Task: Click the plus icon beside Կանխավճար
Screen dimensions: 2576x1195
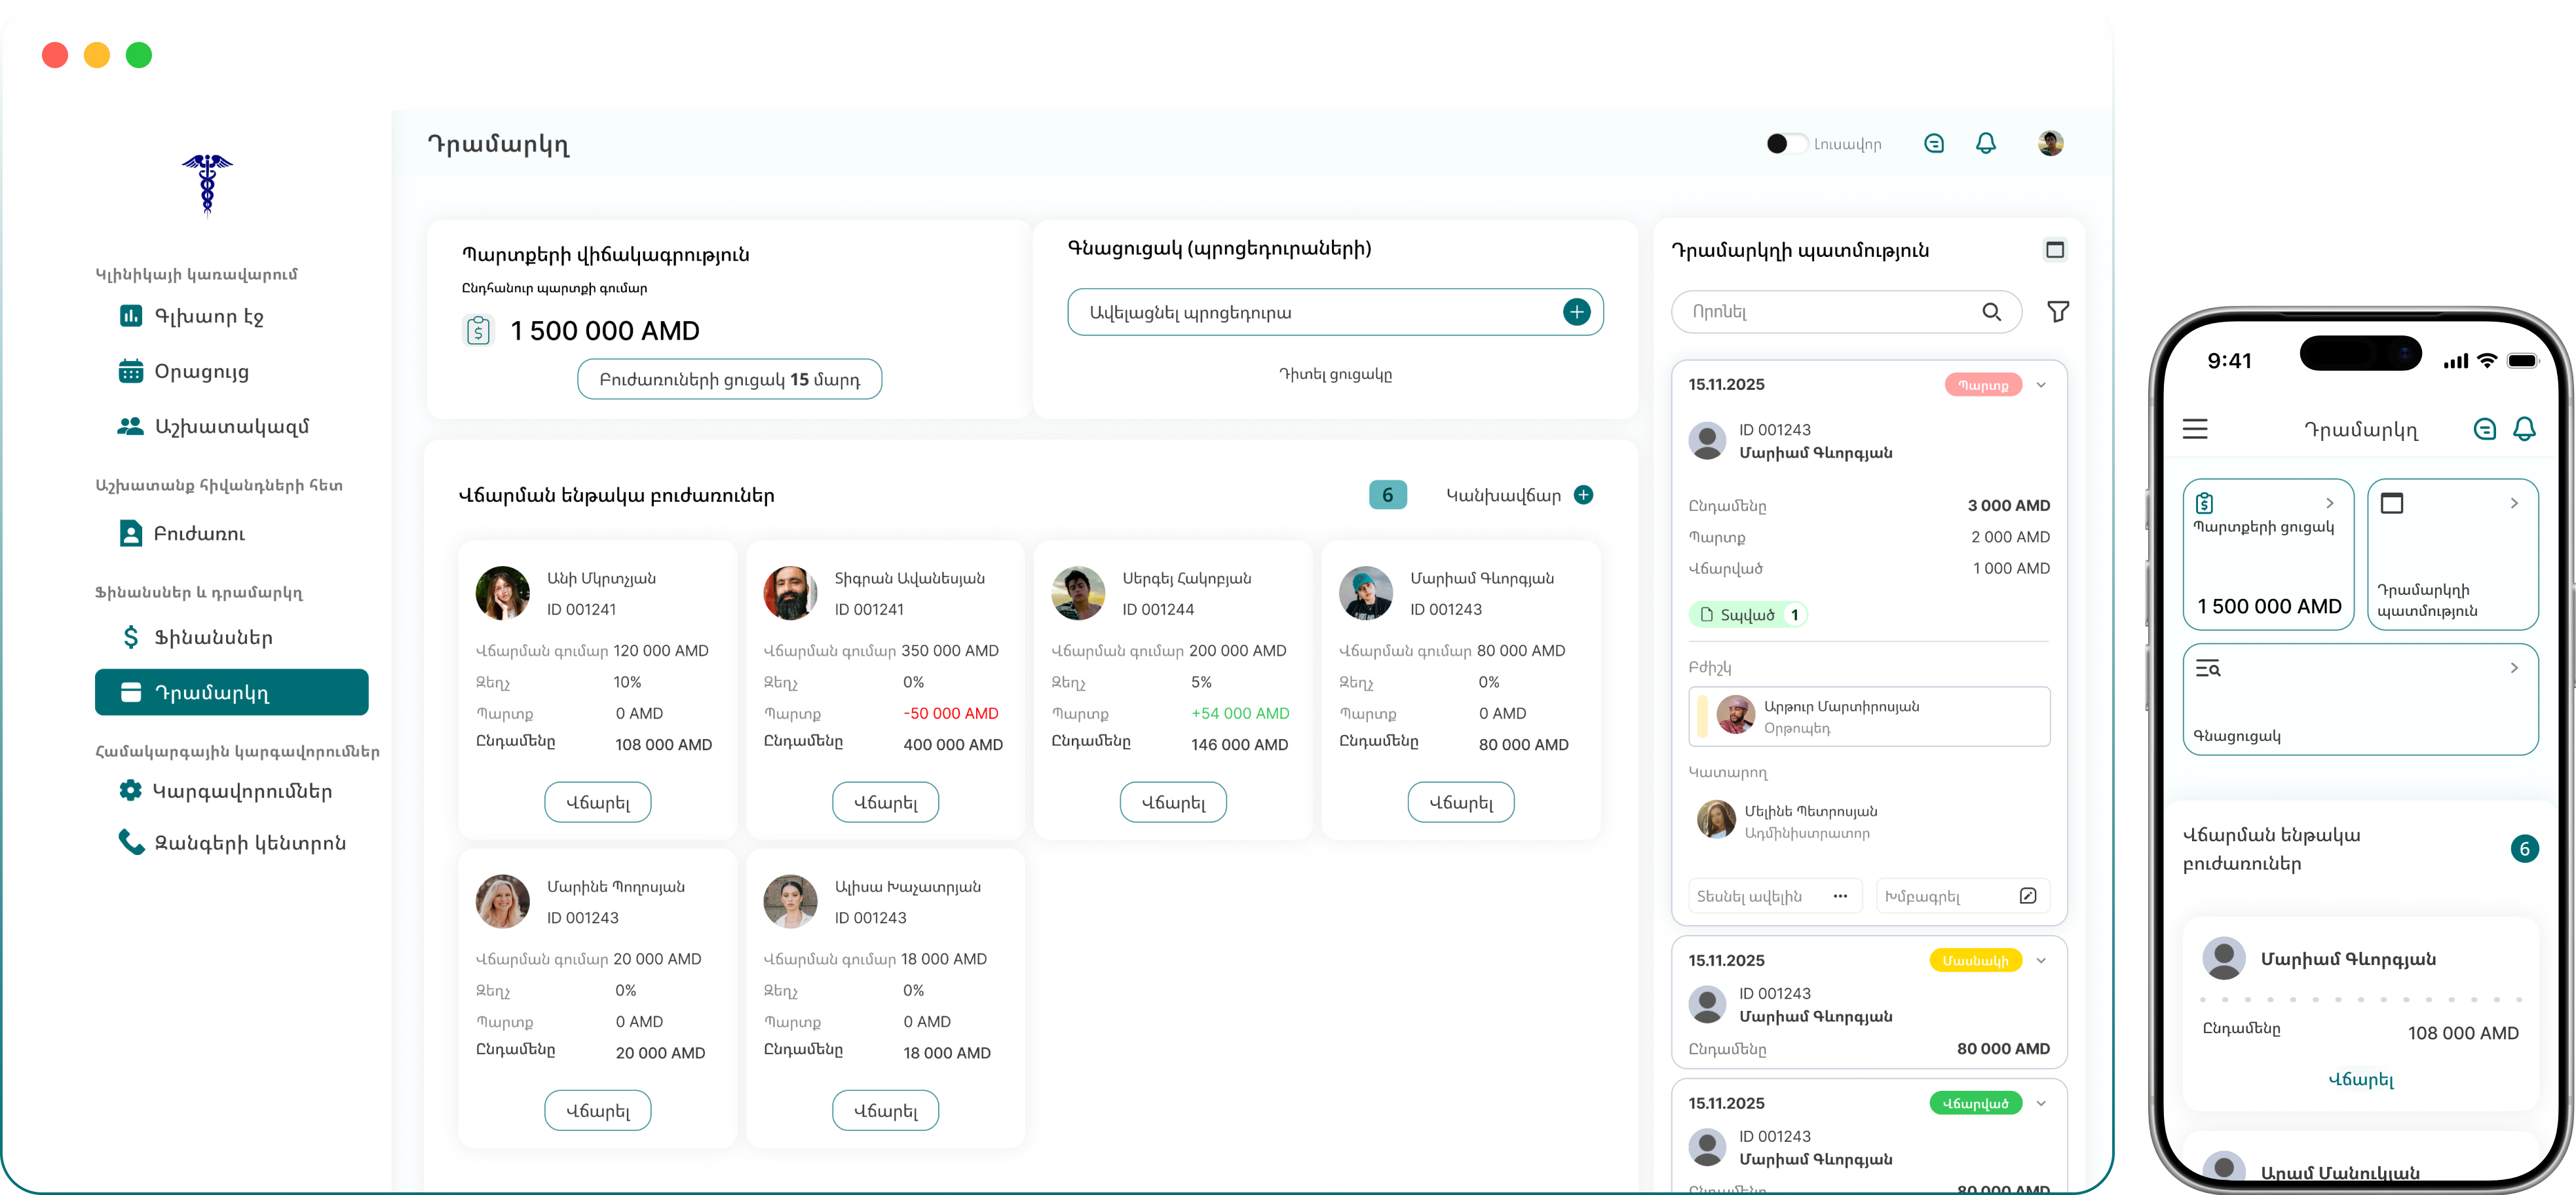Action: pos(1584,495)
